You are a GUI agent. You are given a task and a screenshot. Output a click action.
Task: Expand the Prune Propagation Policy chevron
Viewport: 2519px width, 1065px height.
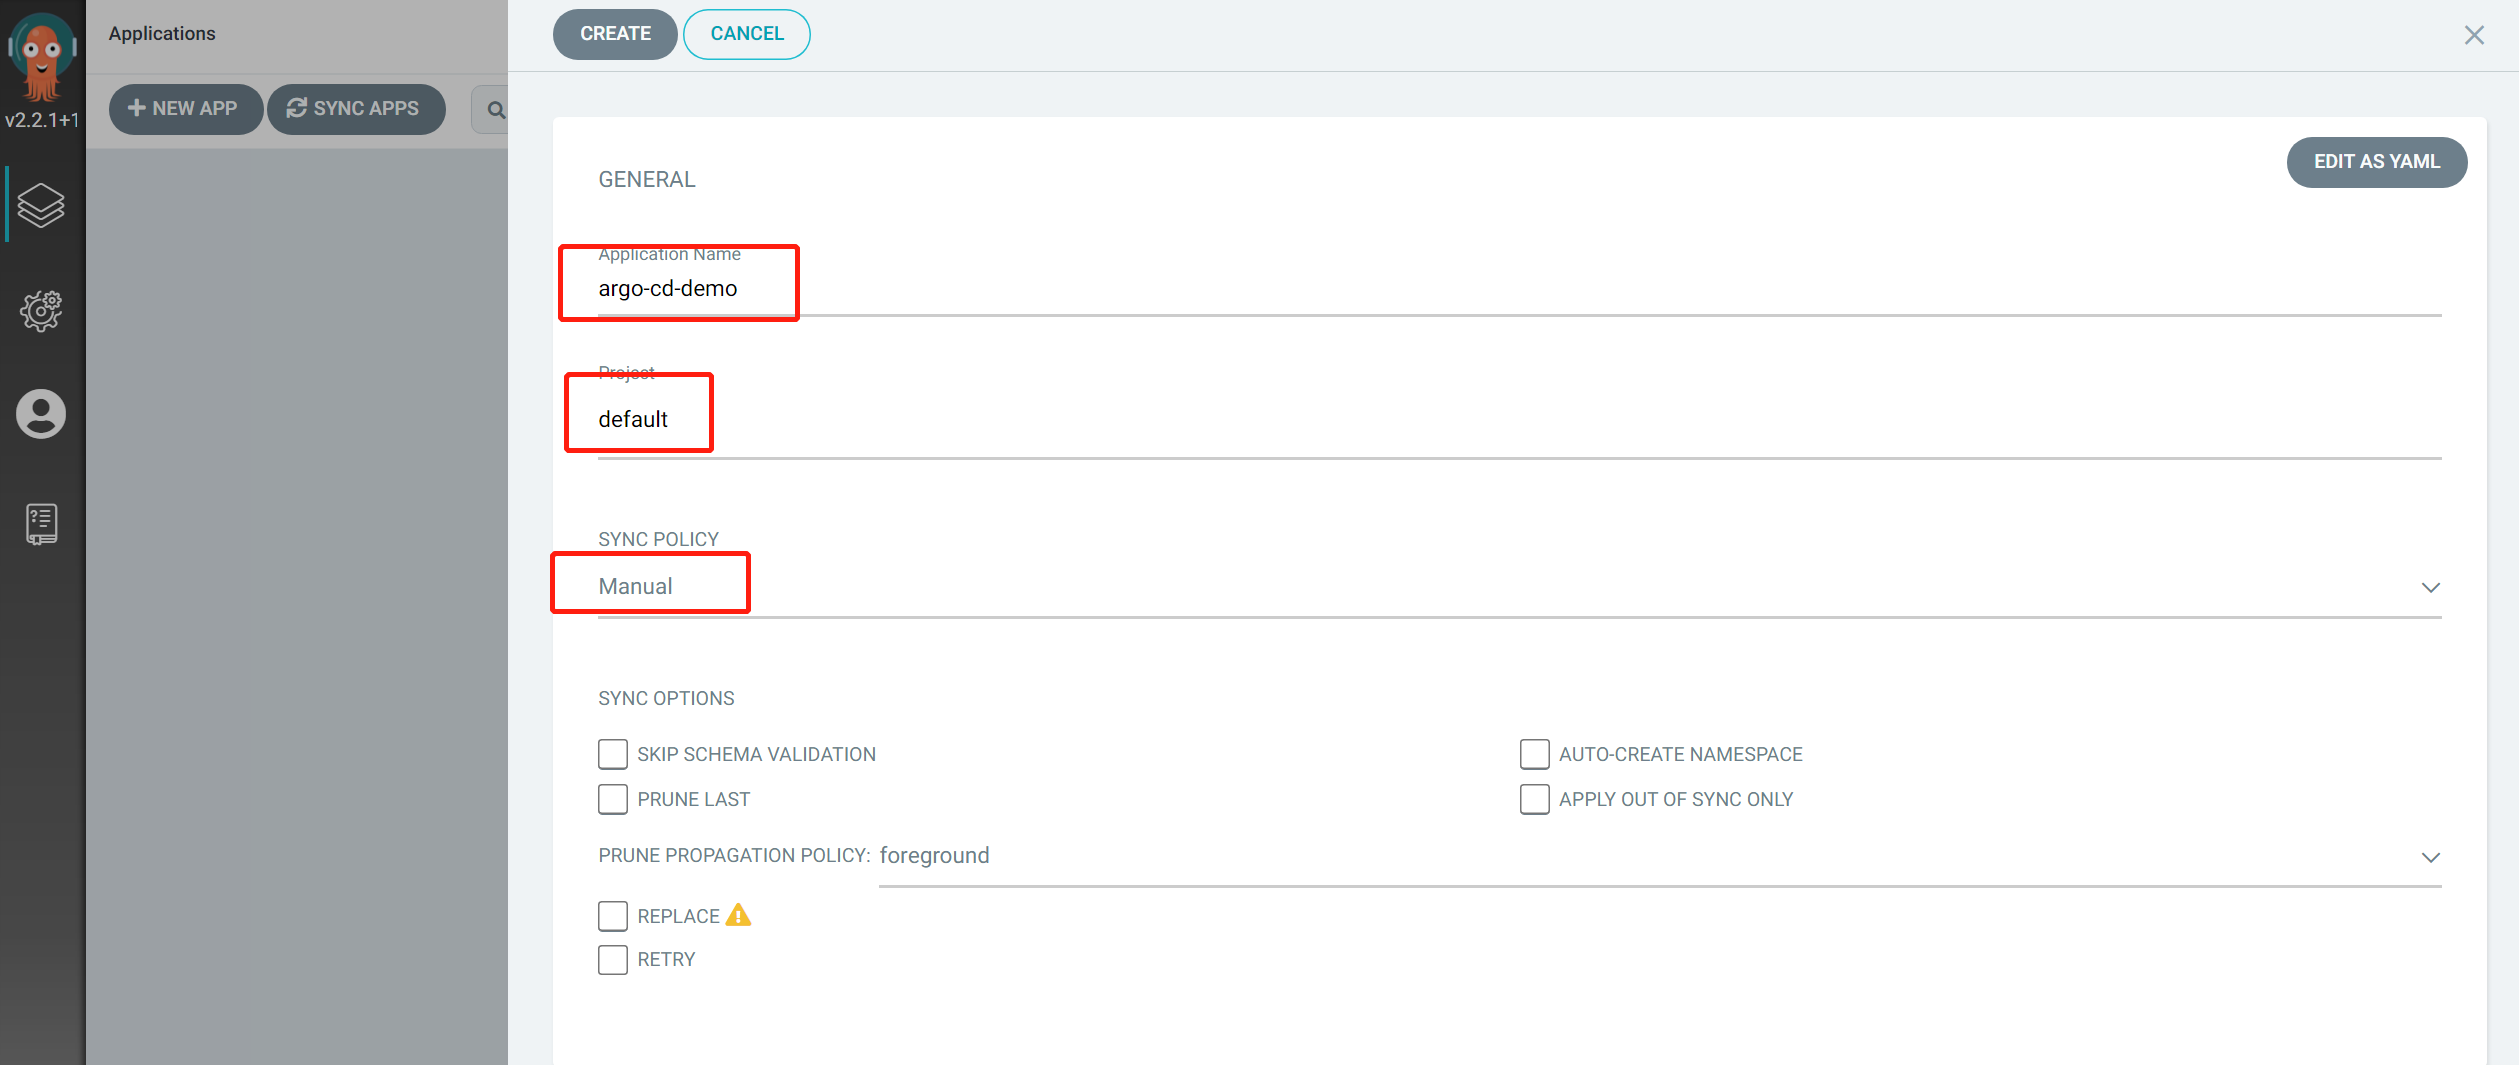(x=2431, y=857)
